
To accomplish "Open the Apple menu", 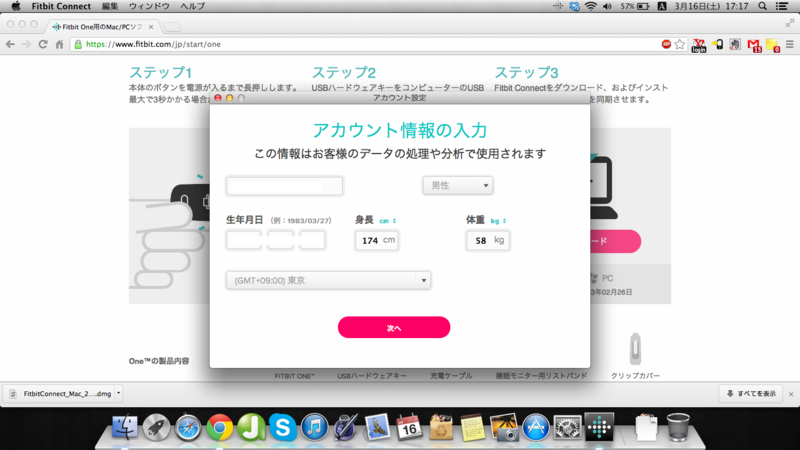I will 16,6.
